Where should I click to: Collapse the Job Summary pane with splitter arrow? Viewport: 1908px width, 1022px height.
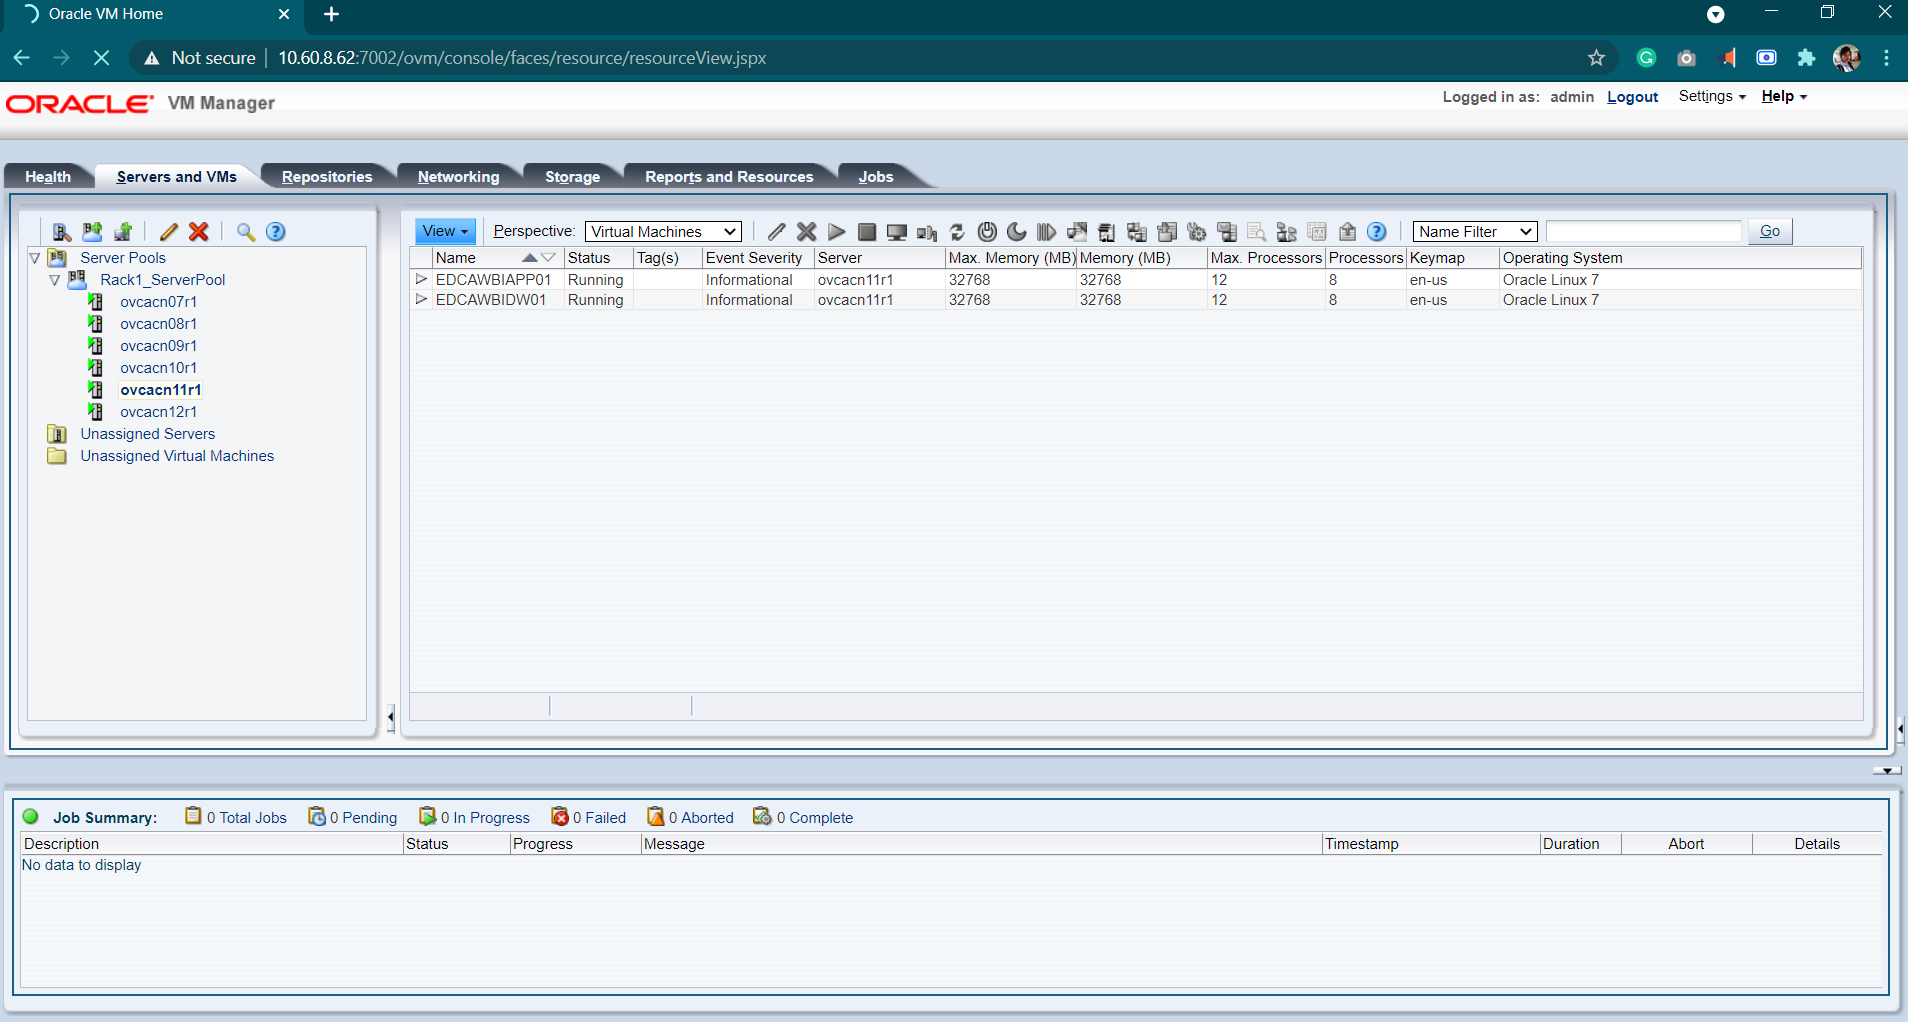[1886, 771]
